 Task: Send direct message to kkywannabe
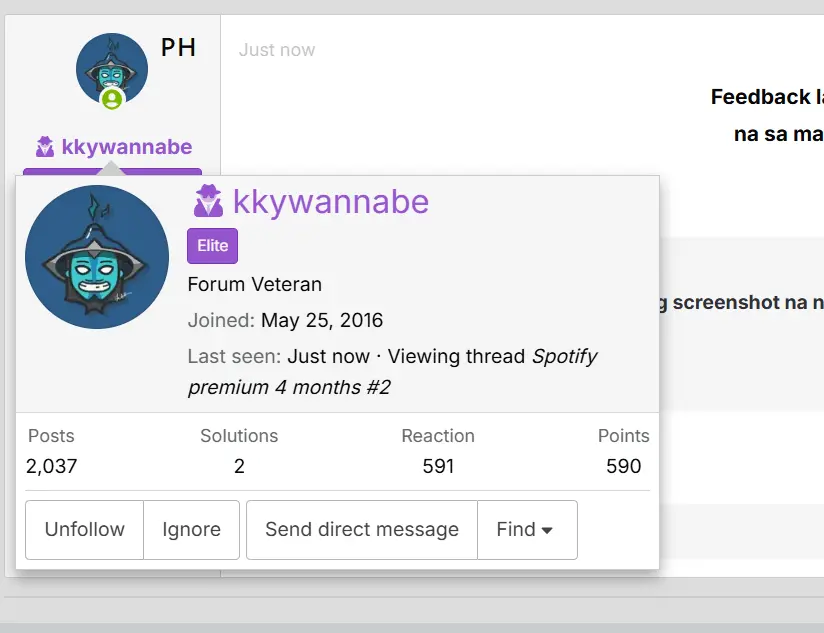pyautogui.click(x=362, y=530)
